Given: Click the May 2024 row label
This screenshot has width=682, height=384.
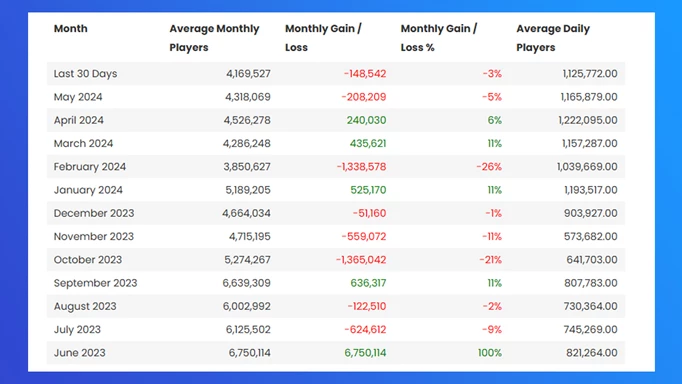Looking at the screenshot, I should pos(78,97).
